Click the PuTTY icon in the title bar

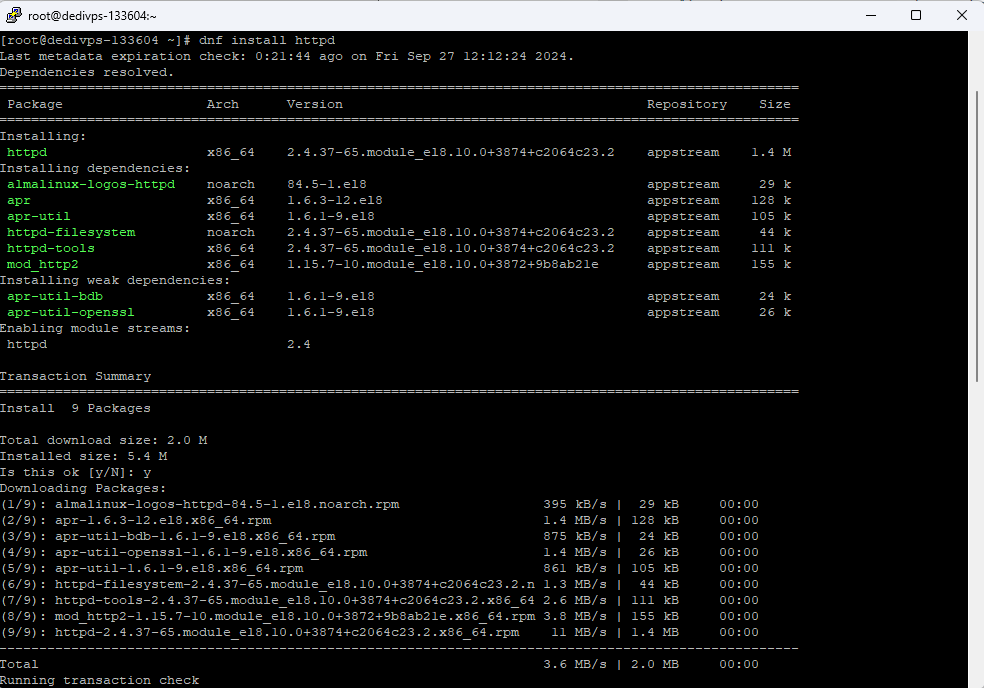[13, 15]
